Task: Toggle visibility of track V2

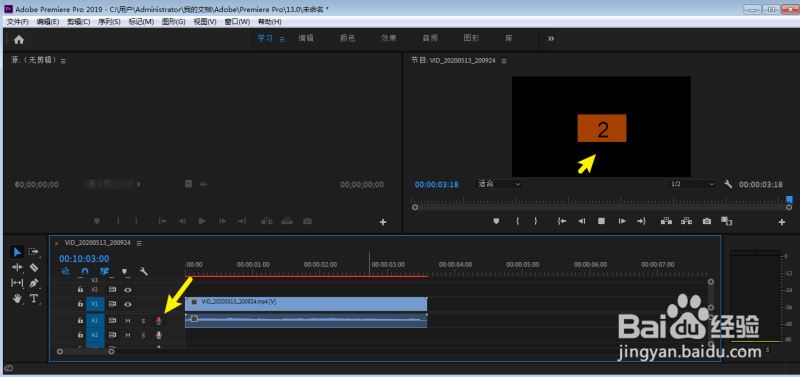Action: (x=128, y=289)
